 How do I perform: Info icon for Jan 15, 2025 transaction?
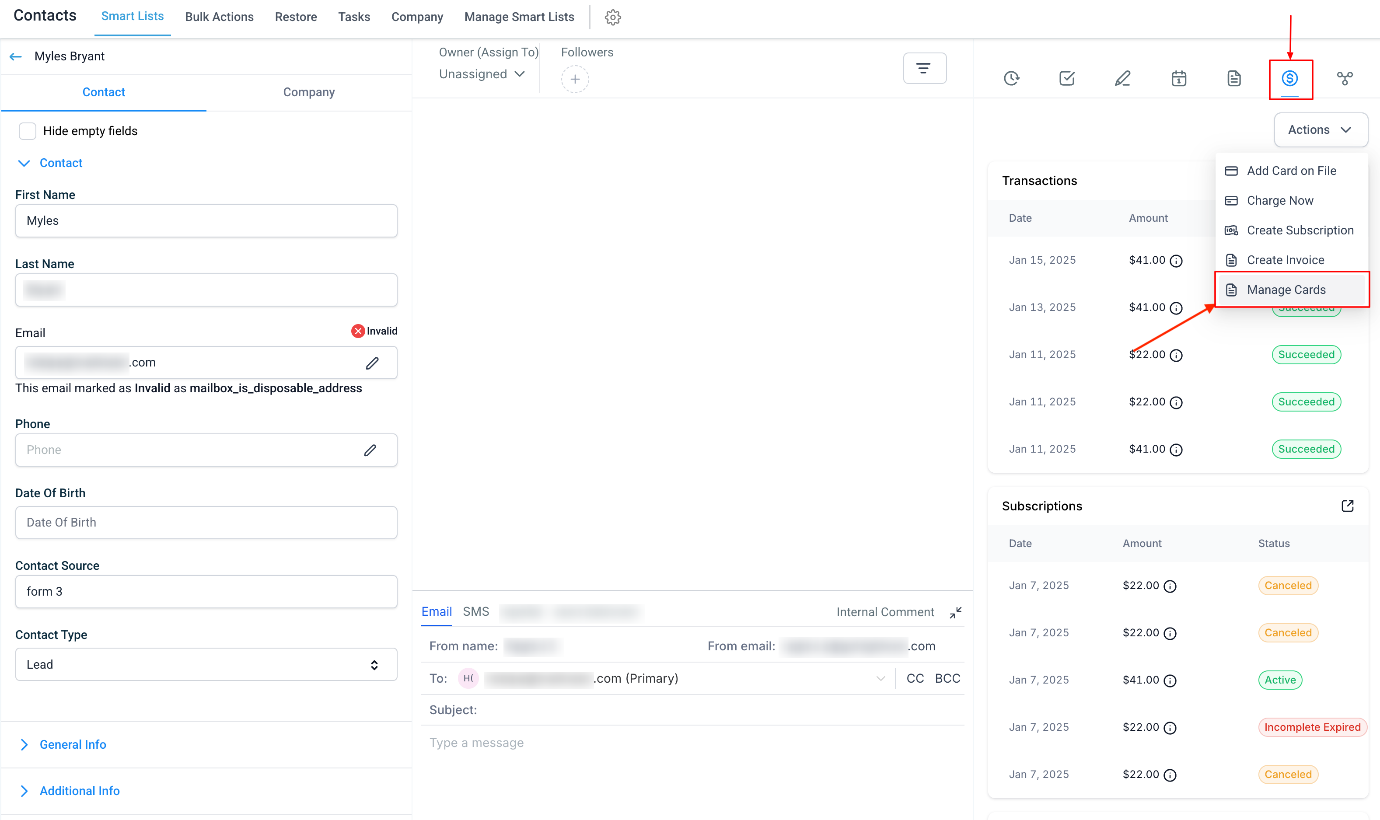tap(1176, 261)
